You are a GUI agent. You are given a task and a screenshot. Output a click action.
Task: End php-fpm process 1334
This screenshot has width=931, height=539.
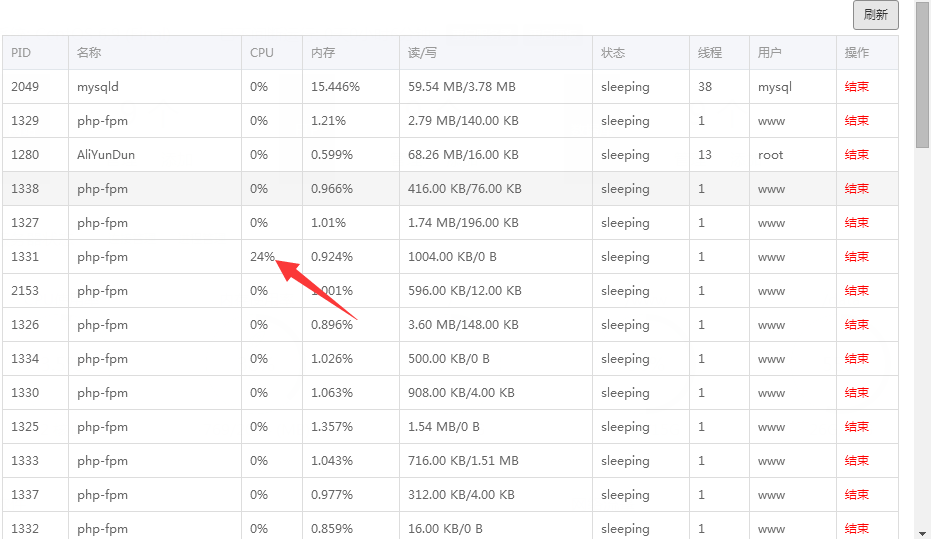(x=856, y=359)
